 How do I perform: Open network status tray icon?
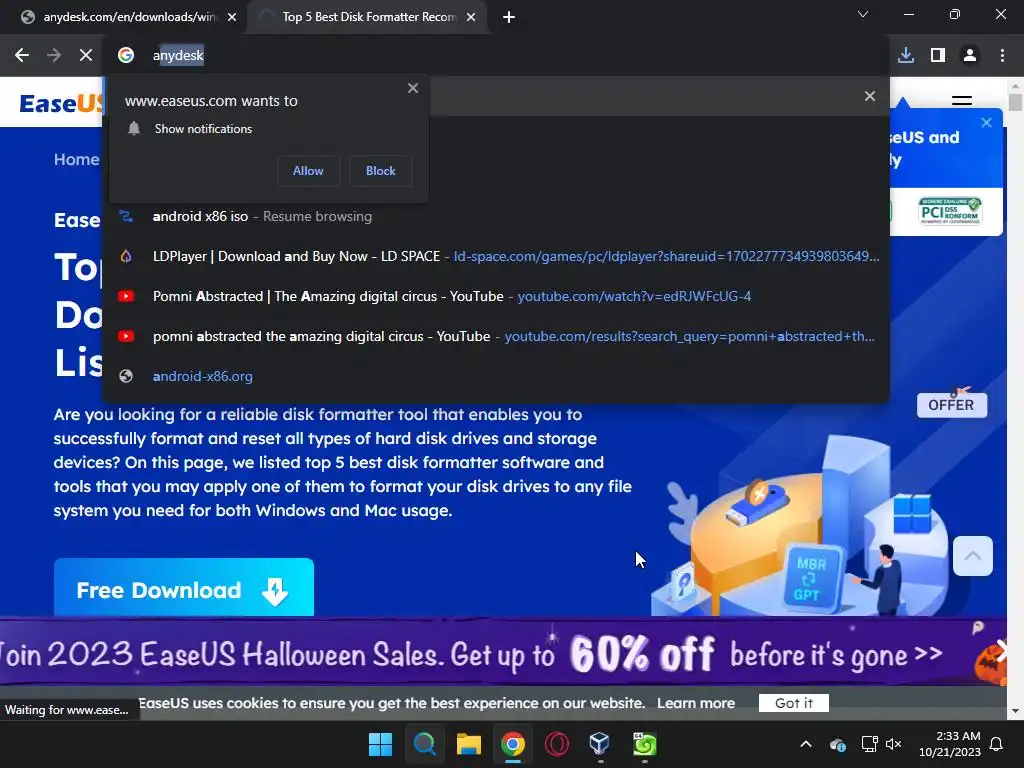[869, 744]
